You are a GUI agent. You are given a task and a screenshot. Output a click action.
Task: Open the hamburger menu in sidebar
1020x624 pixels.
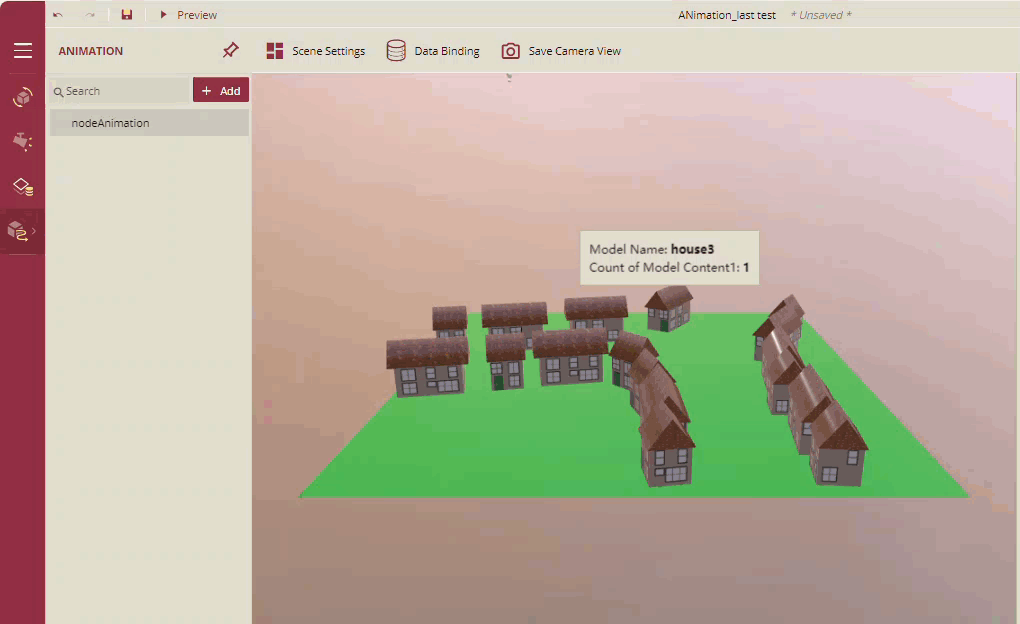point(22,51)
